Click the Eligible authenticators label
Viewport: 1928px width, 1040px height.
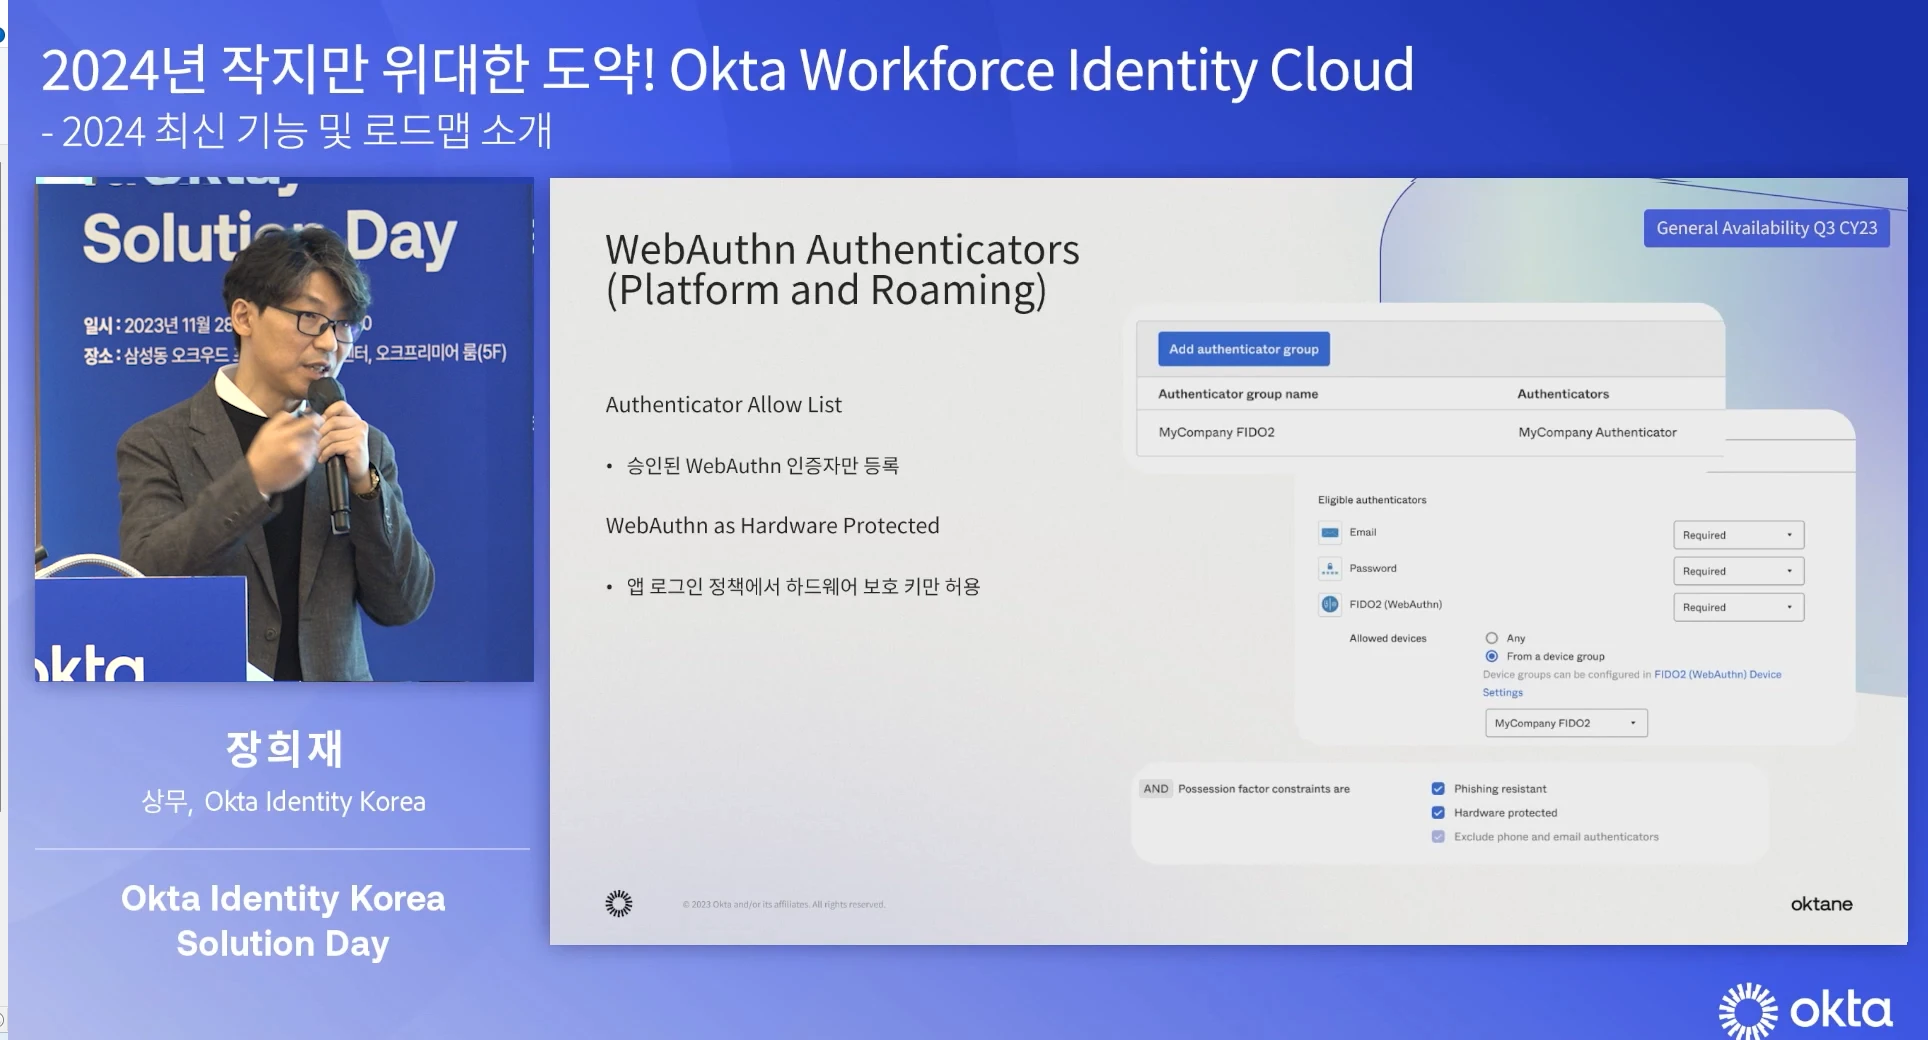tap(1372, 500)
